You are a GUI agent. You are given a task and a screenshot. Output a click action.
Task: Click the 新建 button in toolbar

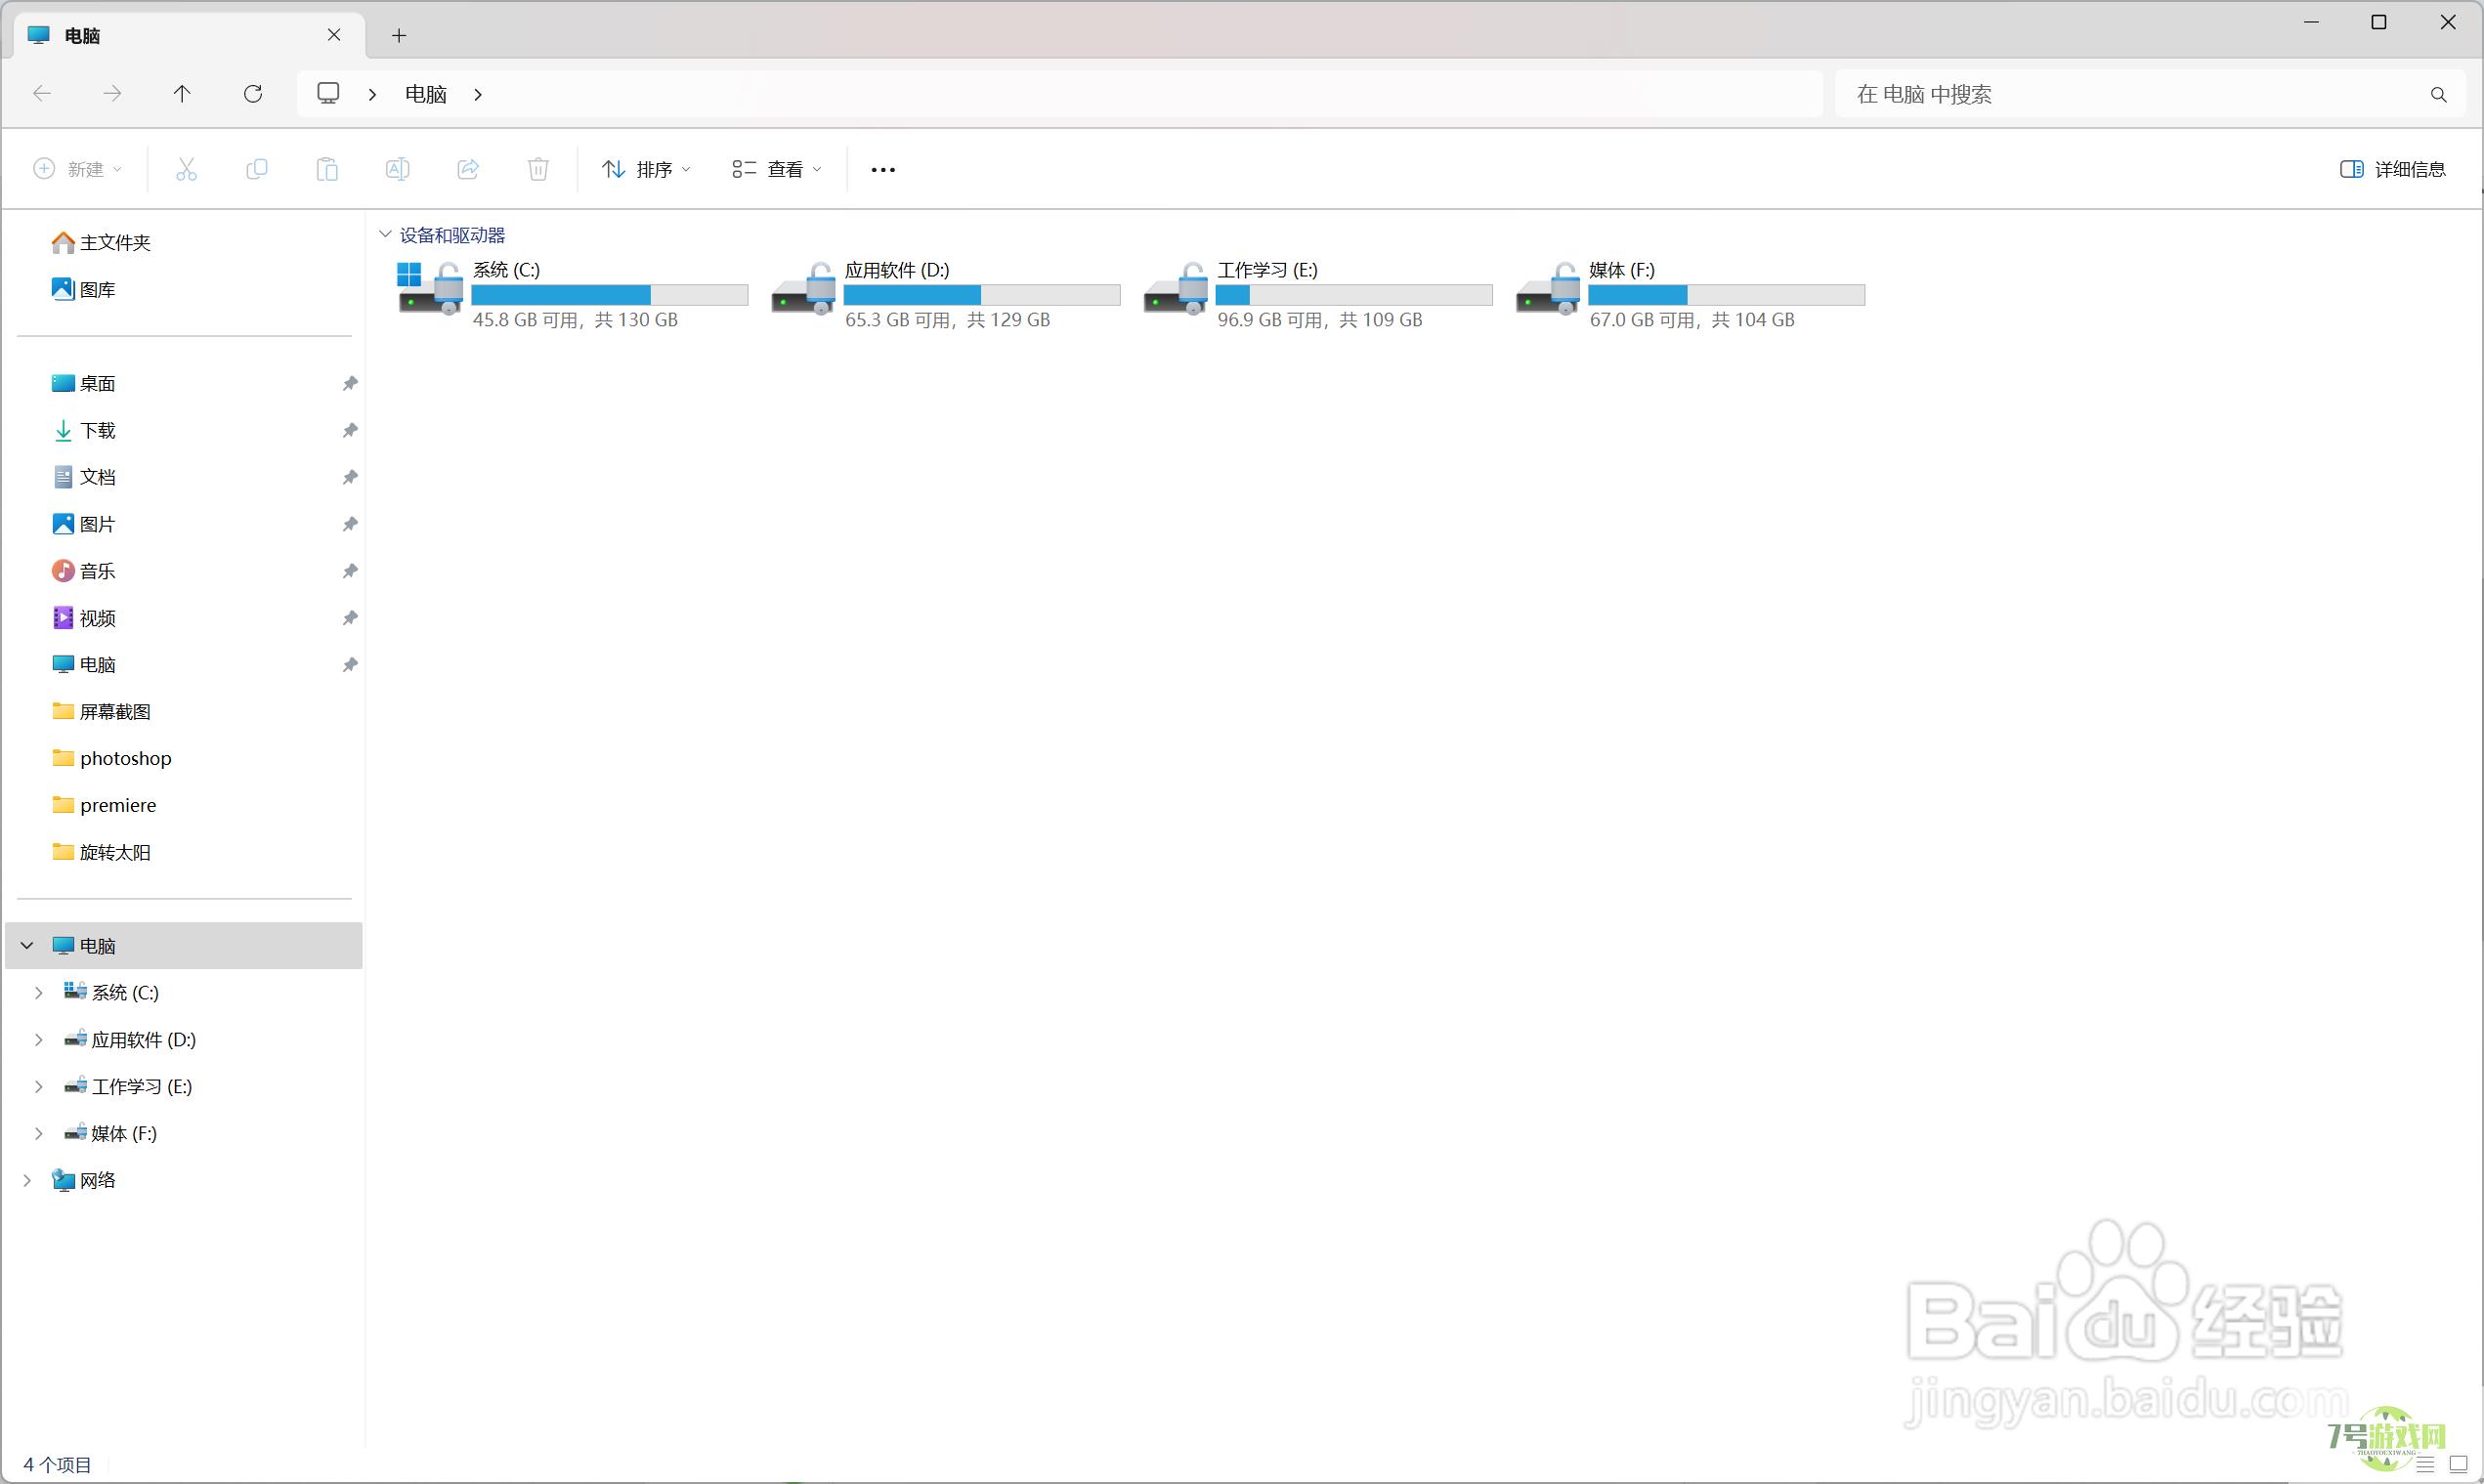point(76,168)
